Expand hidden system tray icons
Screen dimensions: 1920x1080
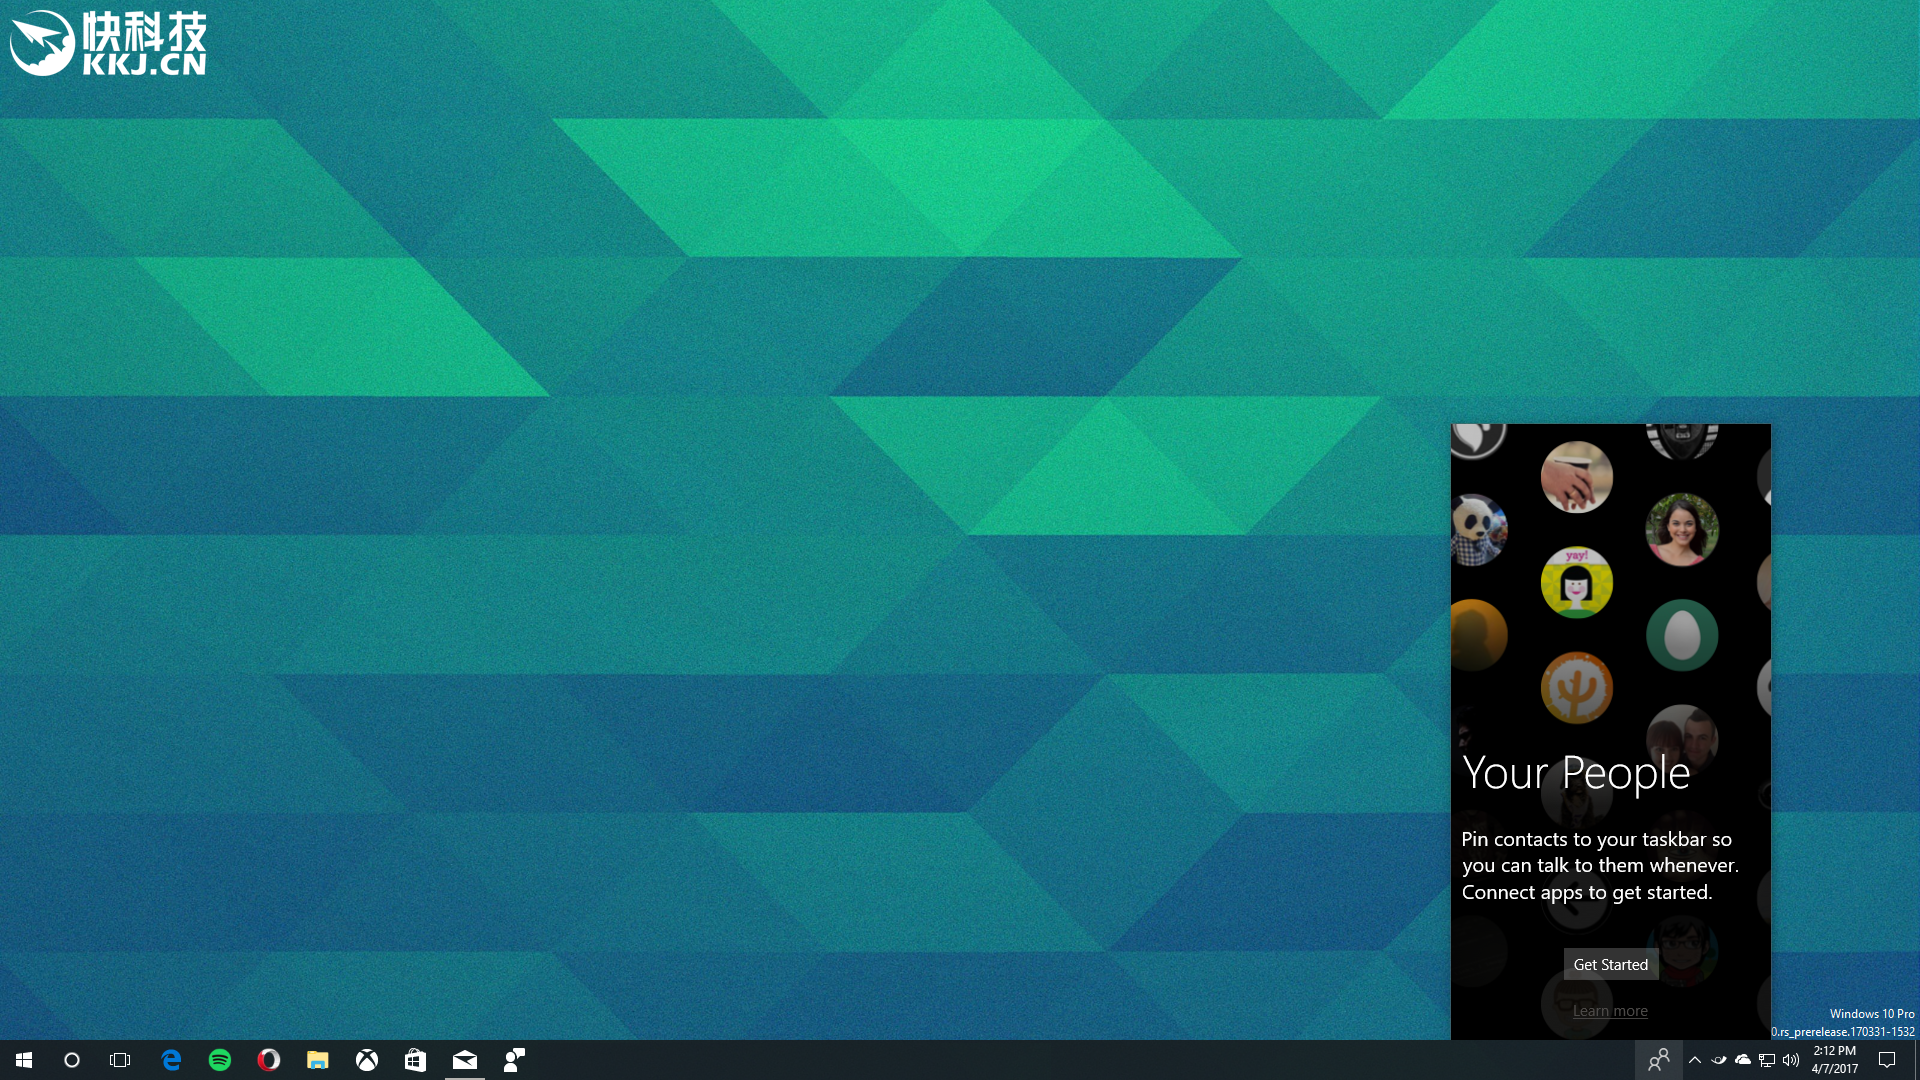pos(1695,1060)
